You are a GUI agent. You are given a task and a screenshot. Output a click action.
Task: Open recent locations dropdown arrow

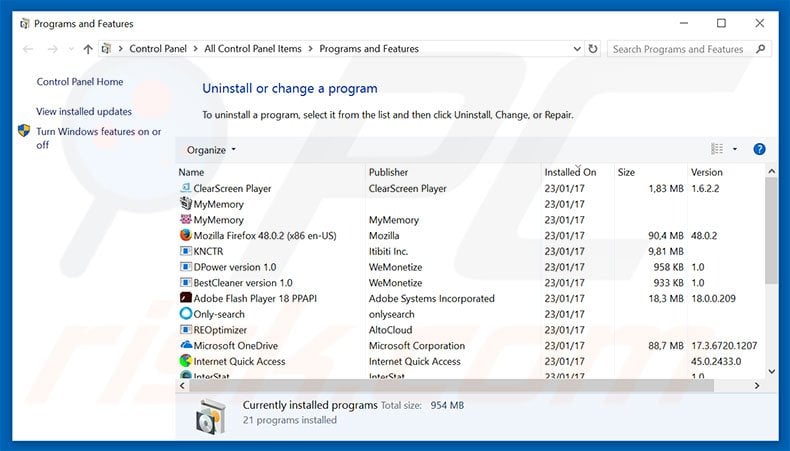click(x=71, y=49)
